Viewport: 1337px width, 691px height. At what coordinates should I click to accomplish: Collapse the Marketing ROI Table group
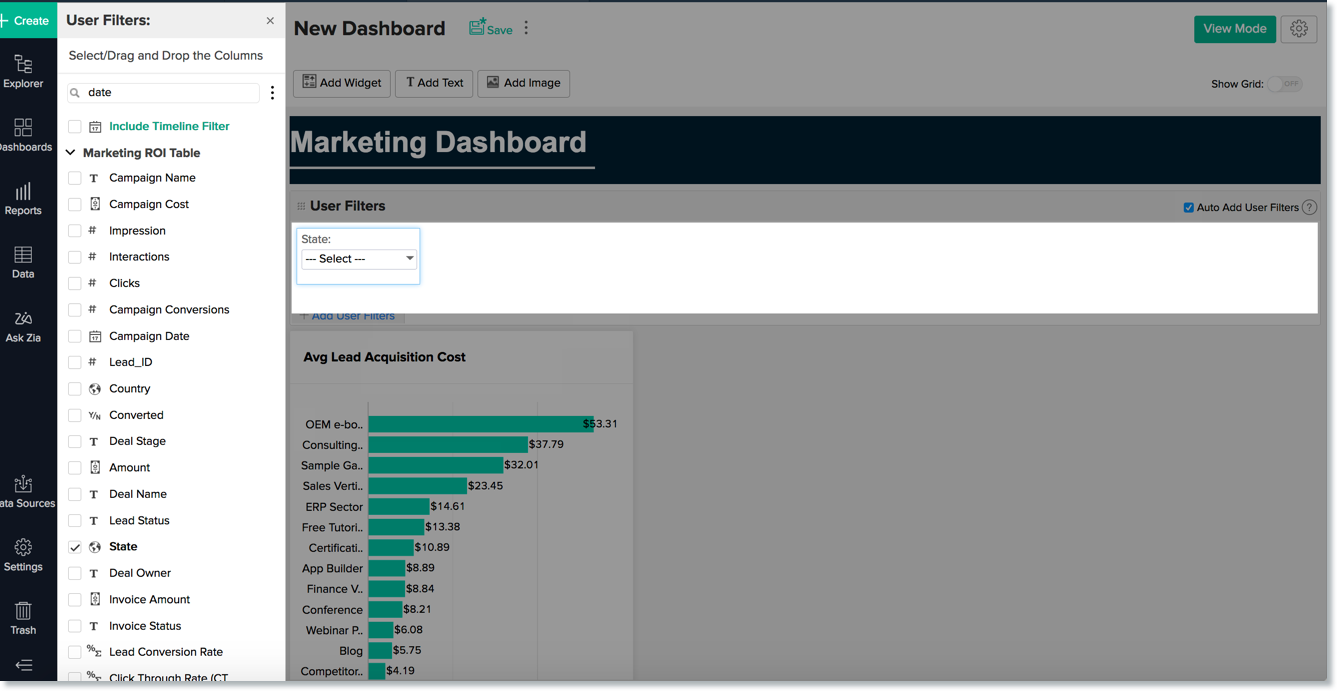tap(71, 153)
